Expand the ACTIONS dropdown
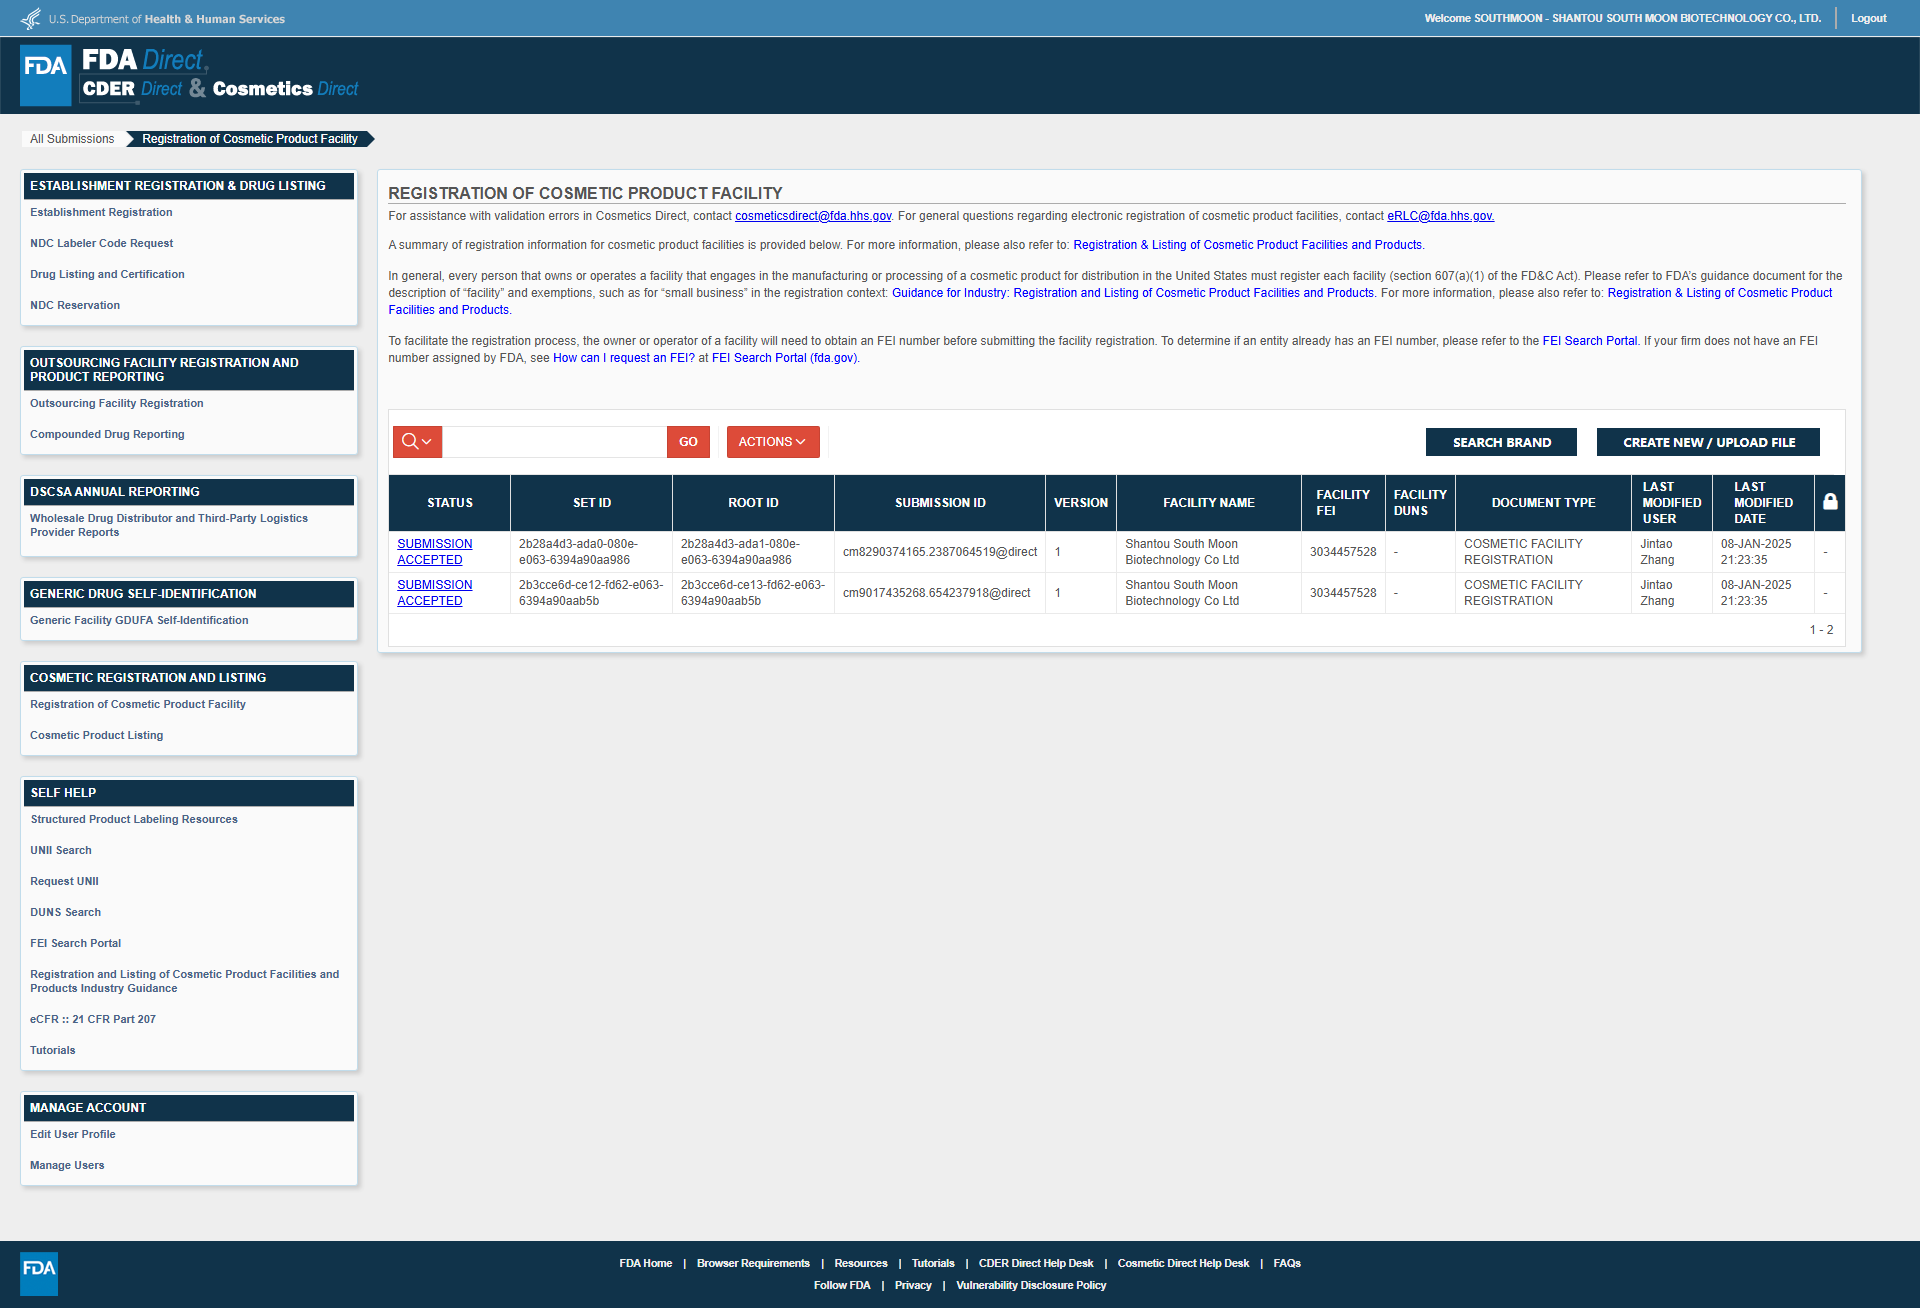This screenshot has width=1920, height=1308. click(x=772, y=442)
